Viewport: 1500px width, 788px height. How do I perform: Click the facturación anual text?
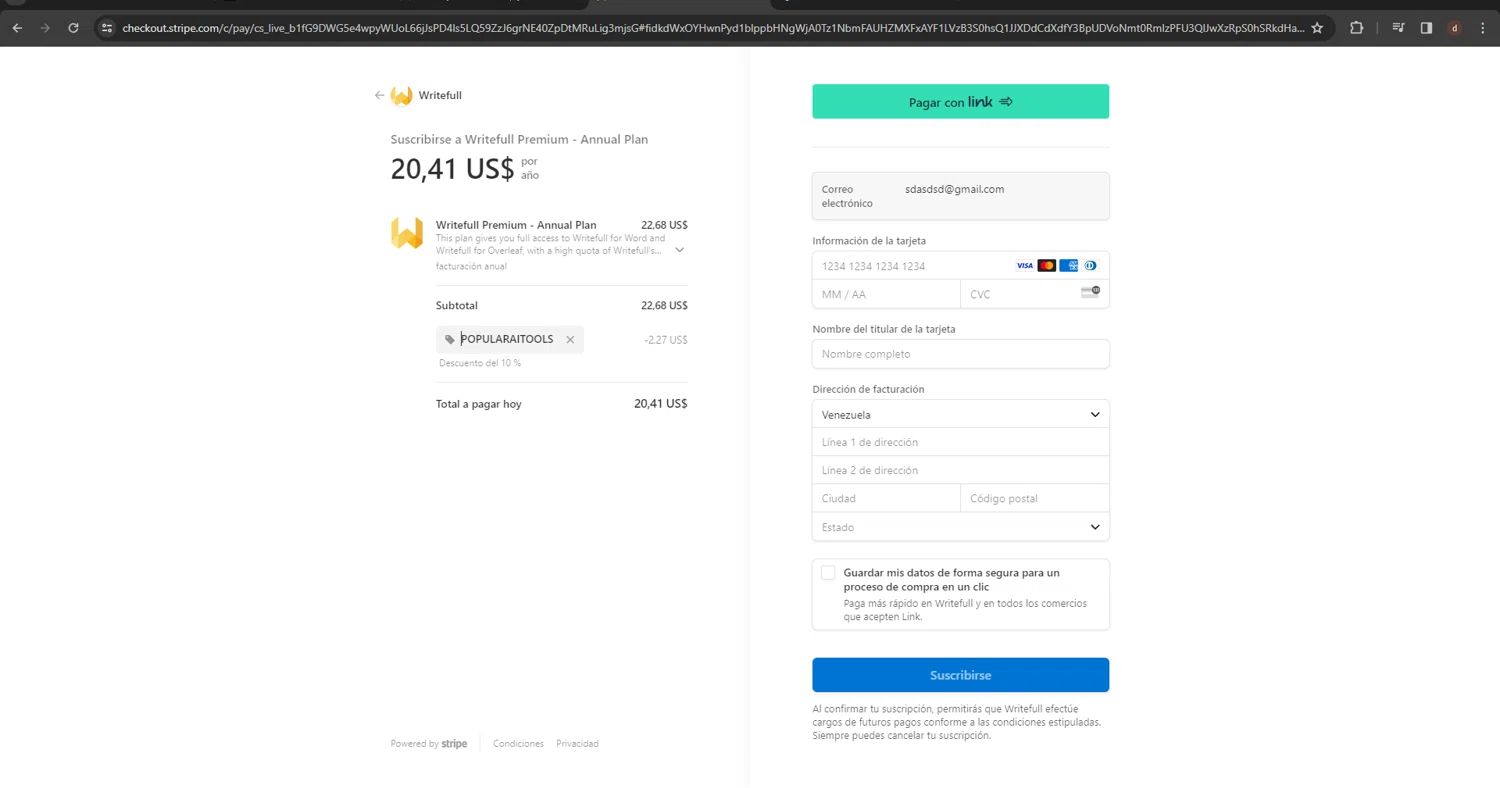471,267
